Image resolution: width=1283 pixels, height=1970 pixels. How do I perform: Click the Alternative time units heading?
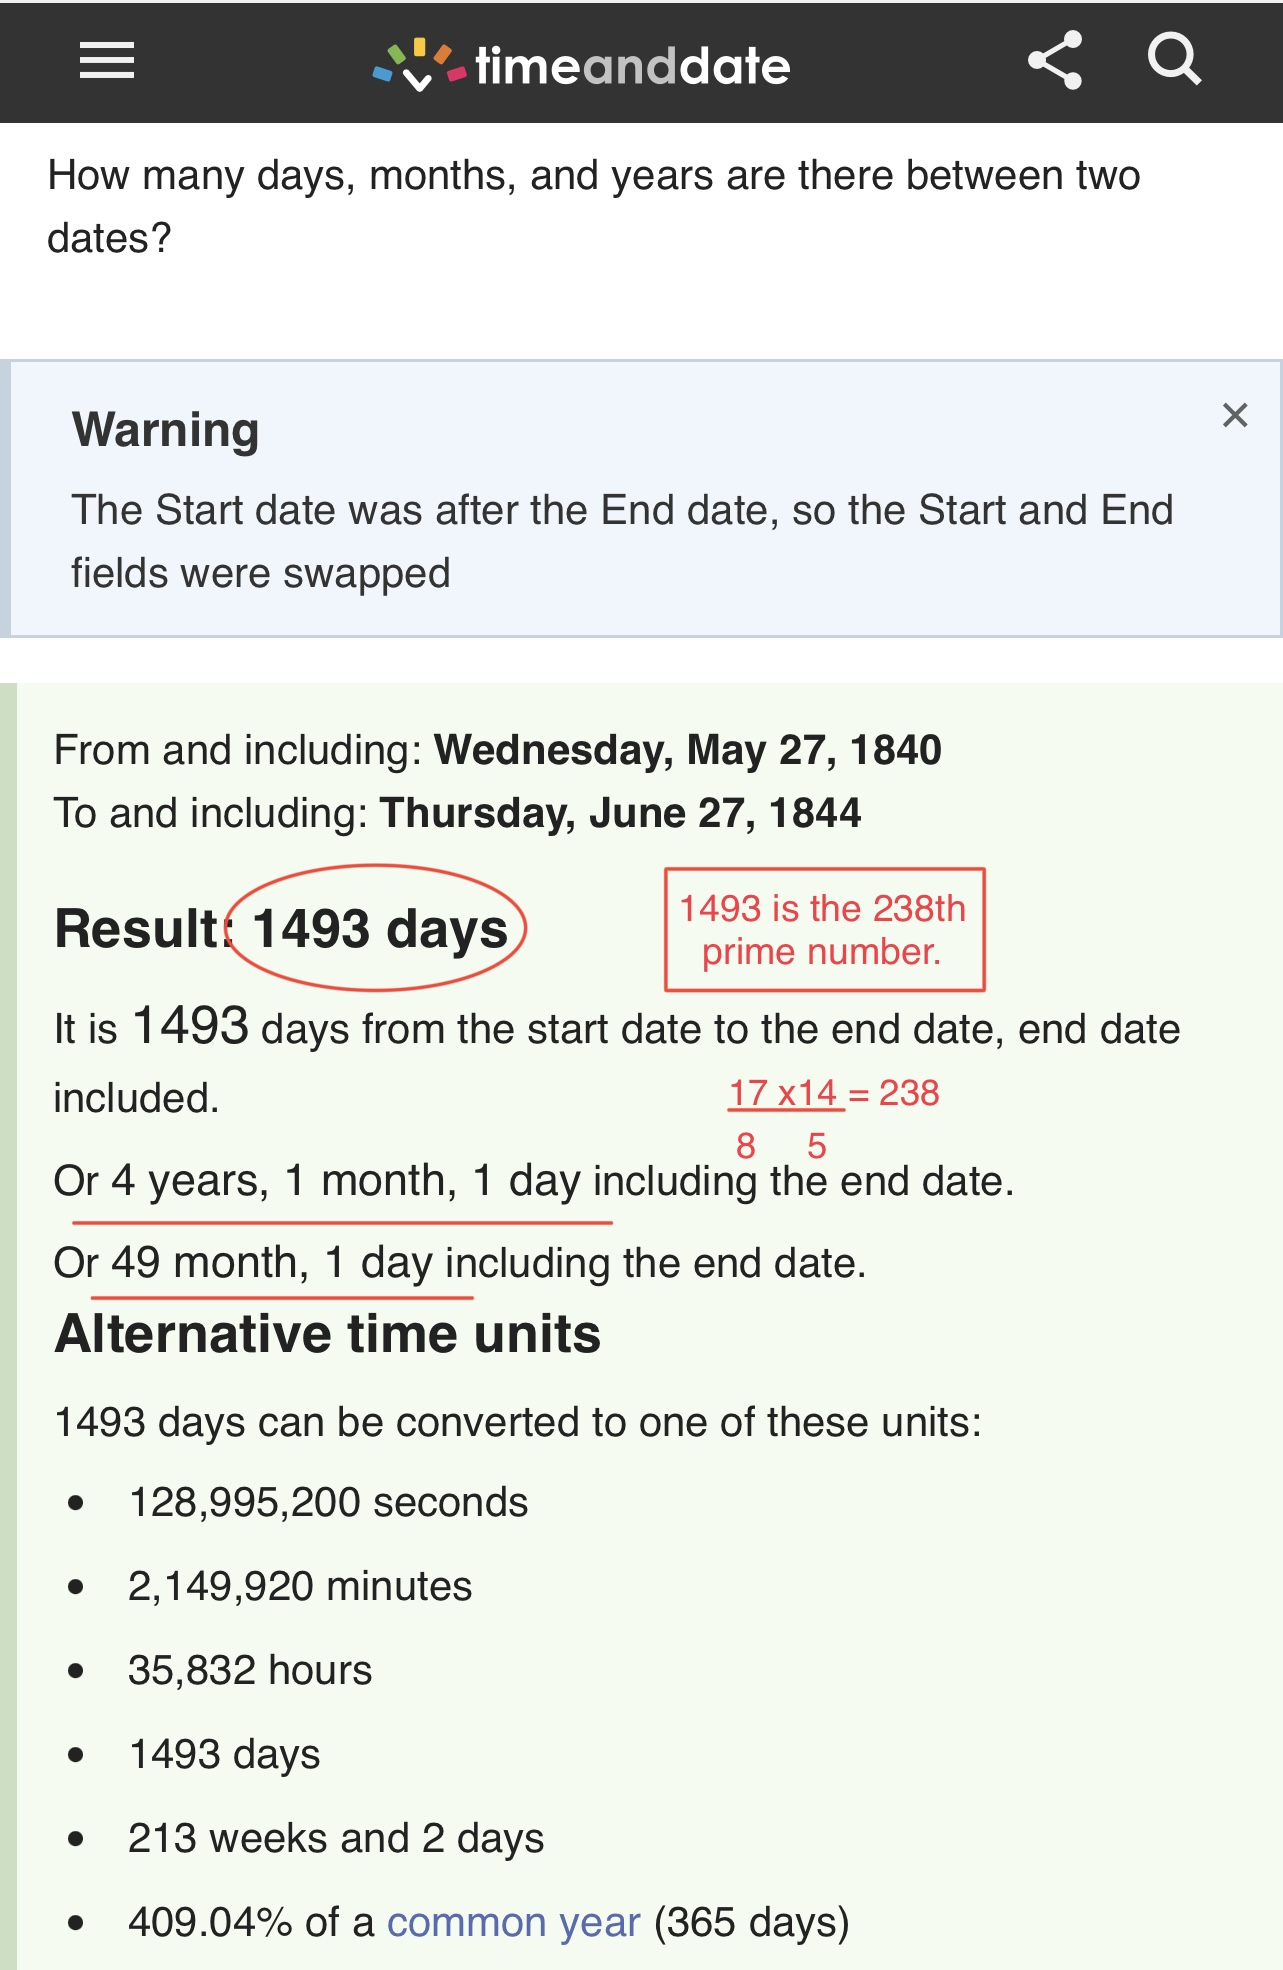(x=328, y=1334)
